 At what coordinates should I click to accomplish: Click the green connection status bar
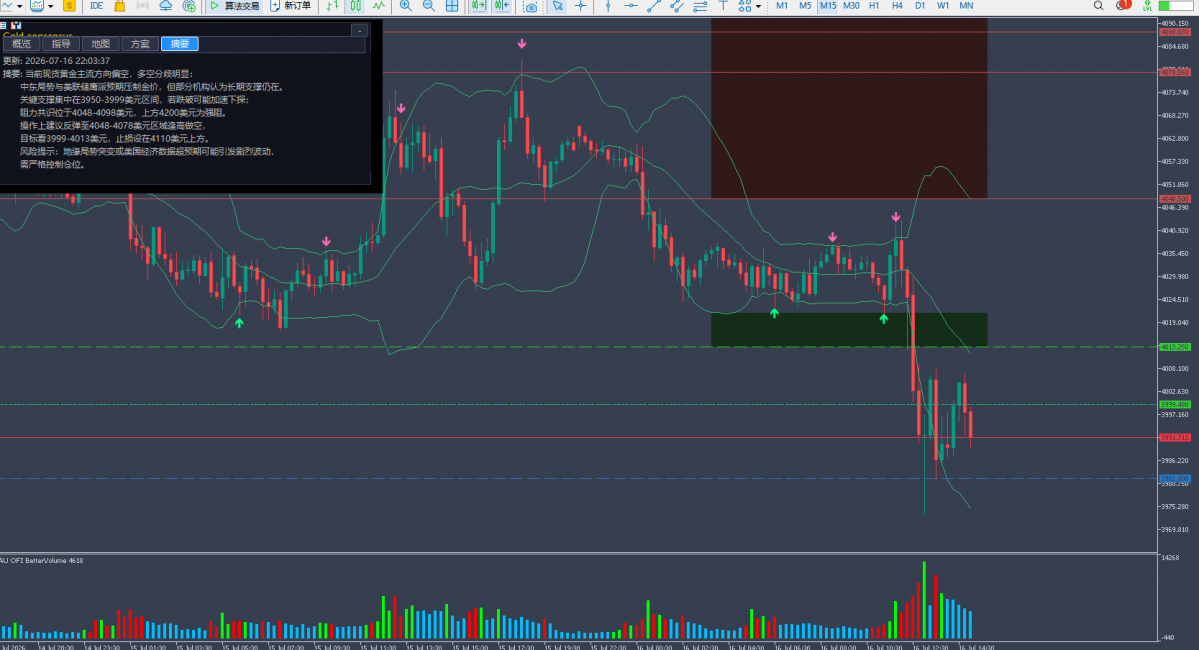1175,5
